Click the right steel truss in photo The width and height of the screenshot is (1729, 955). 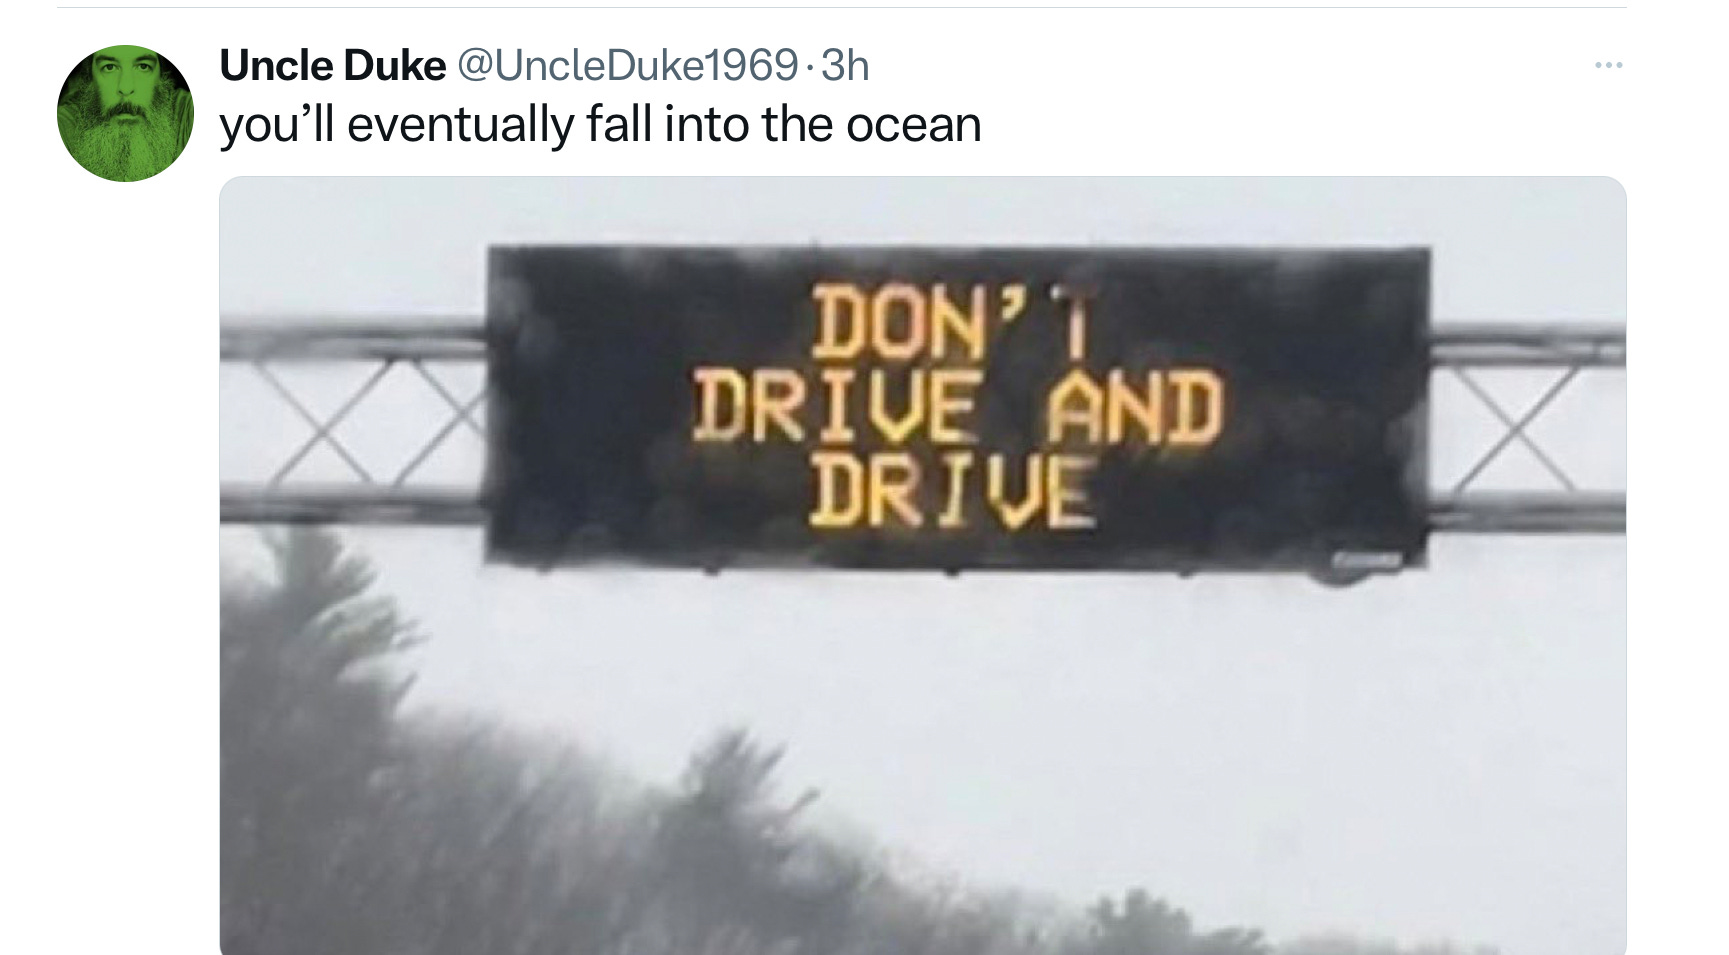coord(1526,428)
